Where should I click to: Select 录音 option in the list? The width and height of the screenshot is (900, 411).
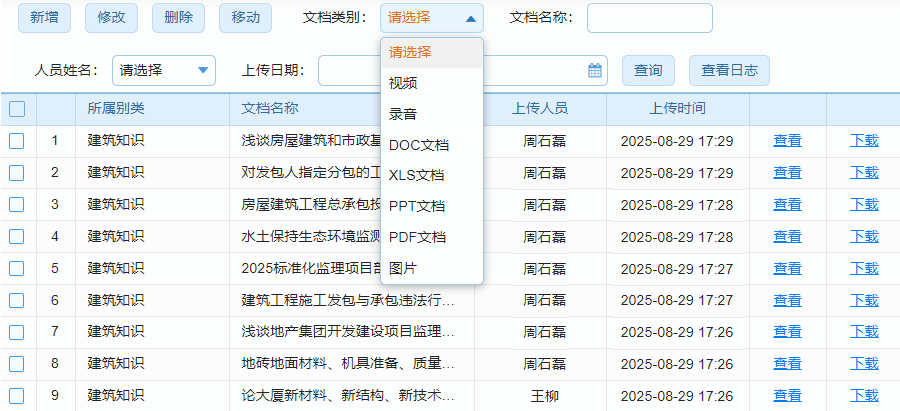[x=404, y=114]
